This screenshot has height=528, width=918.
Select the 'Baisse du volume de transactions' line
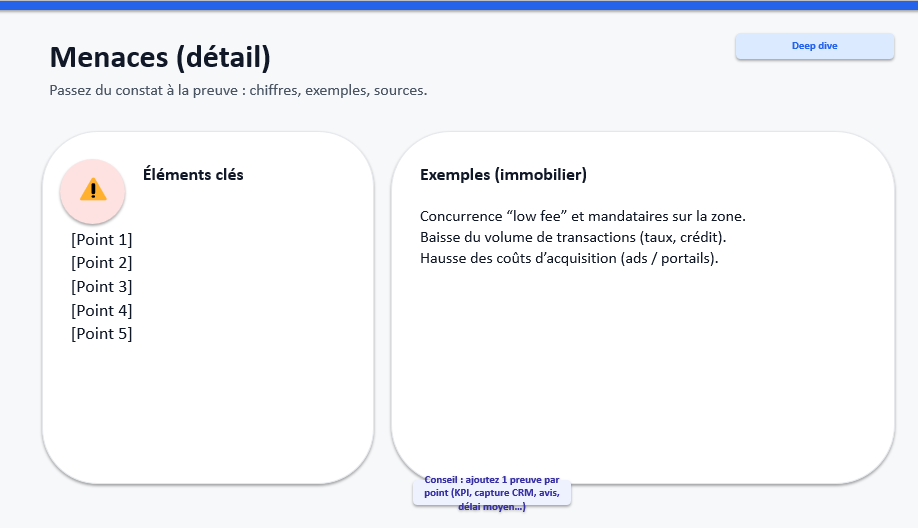click(573, 237)
